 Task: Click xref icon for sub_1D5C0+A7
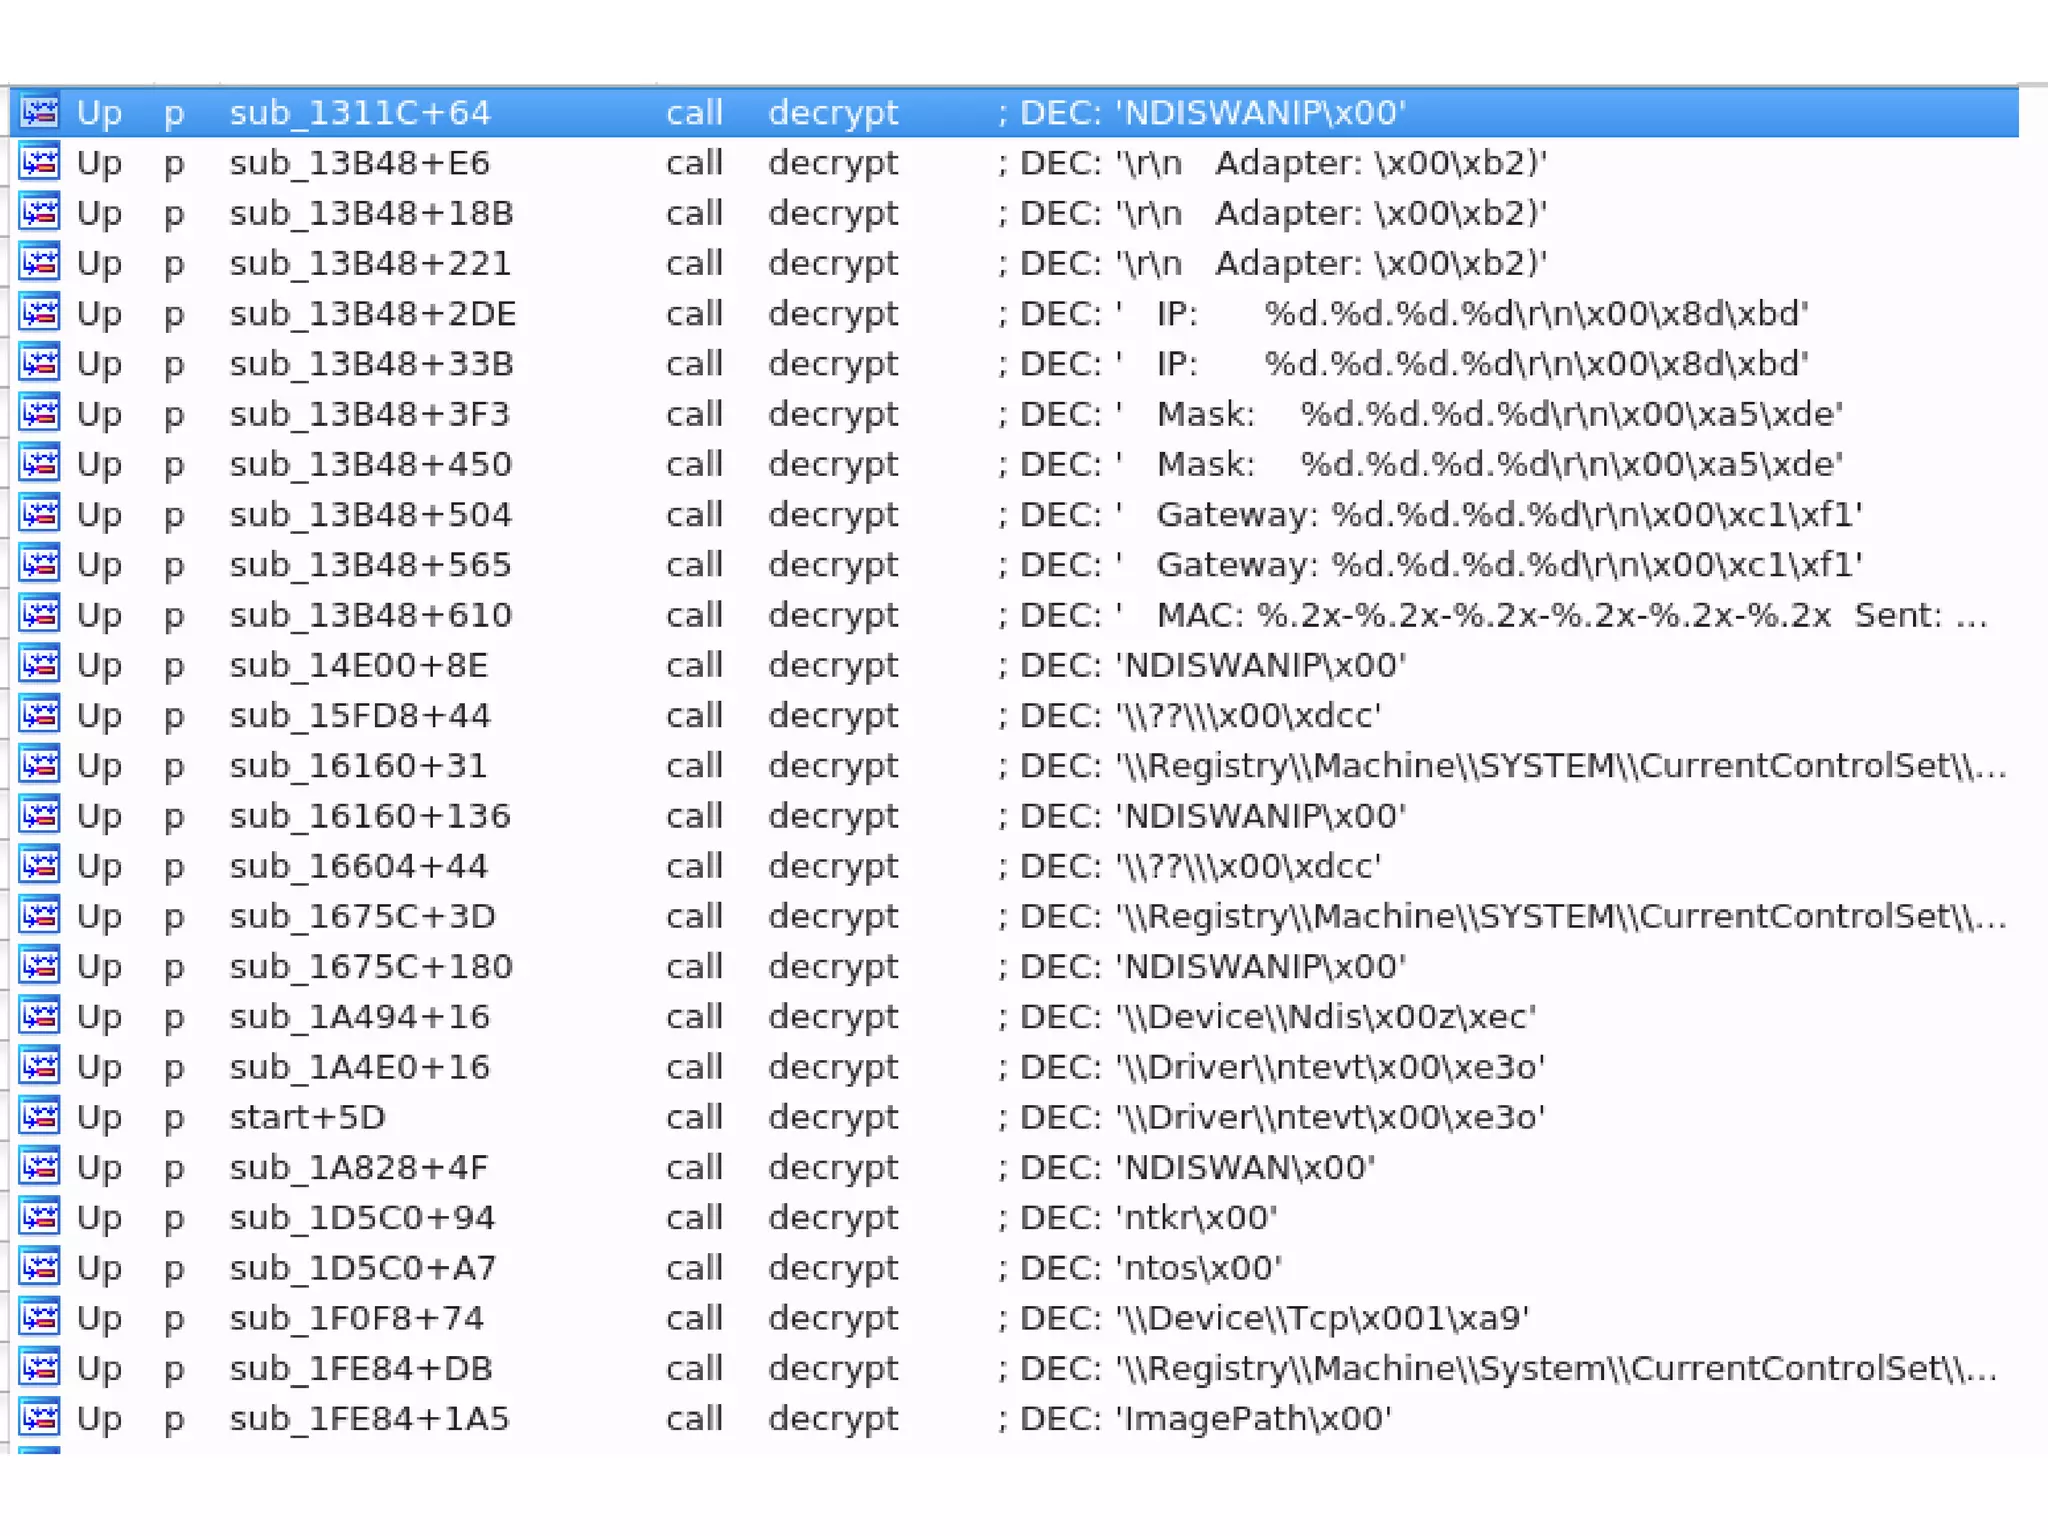40,1267
